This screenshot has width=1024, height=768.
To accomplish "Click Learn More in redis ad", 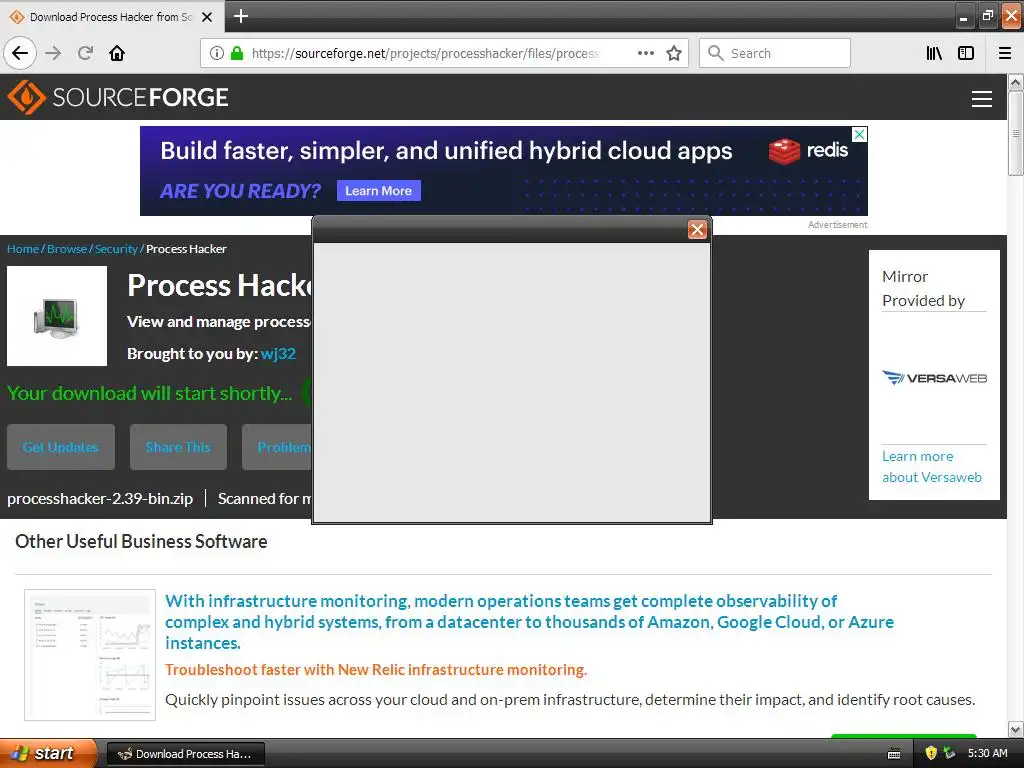I will pyautogui.click(x=379, y=191).
